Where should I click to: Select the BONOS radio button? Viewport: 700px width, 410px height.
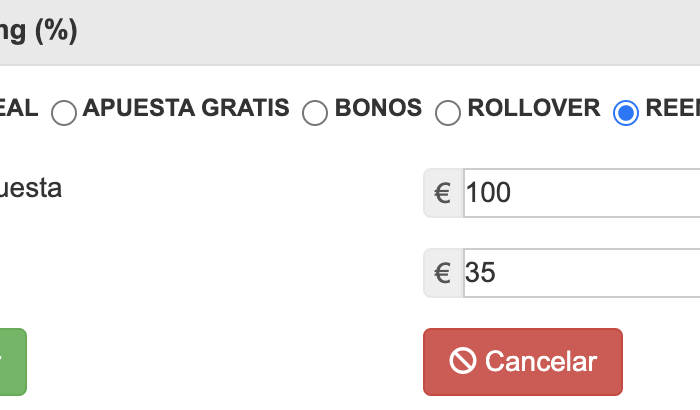tap(315, 113)
